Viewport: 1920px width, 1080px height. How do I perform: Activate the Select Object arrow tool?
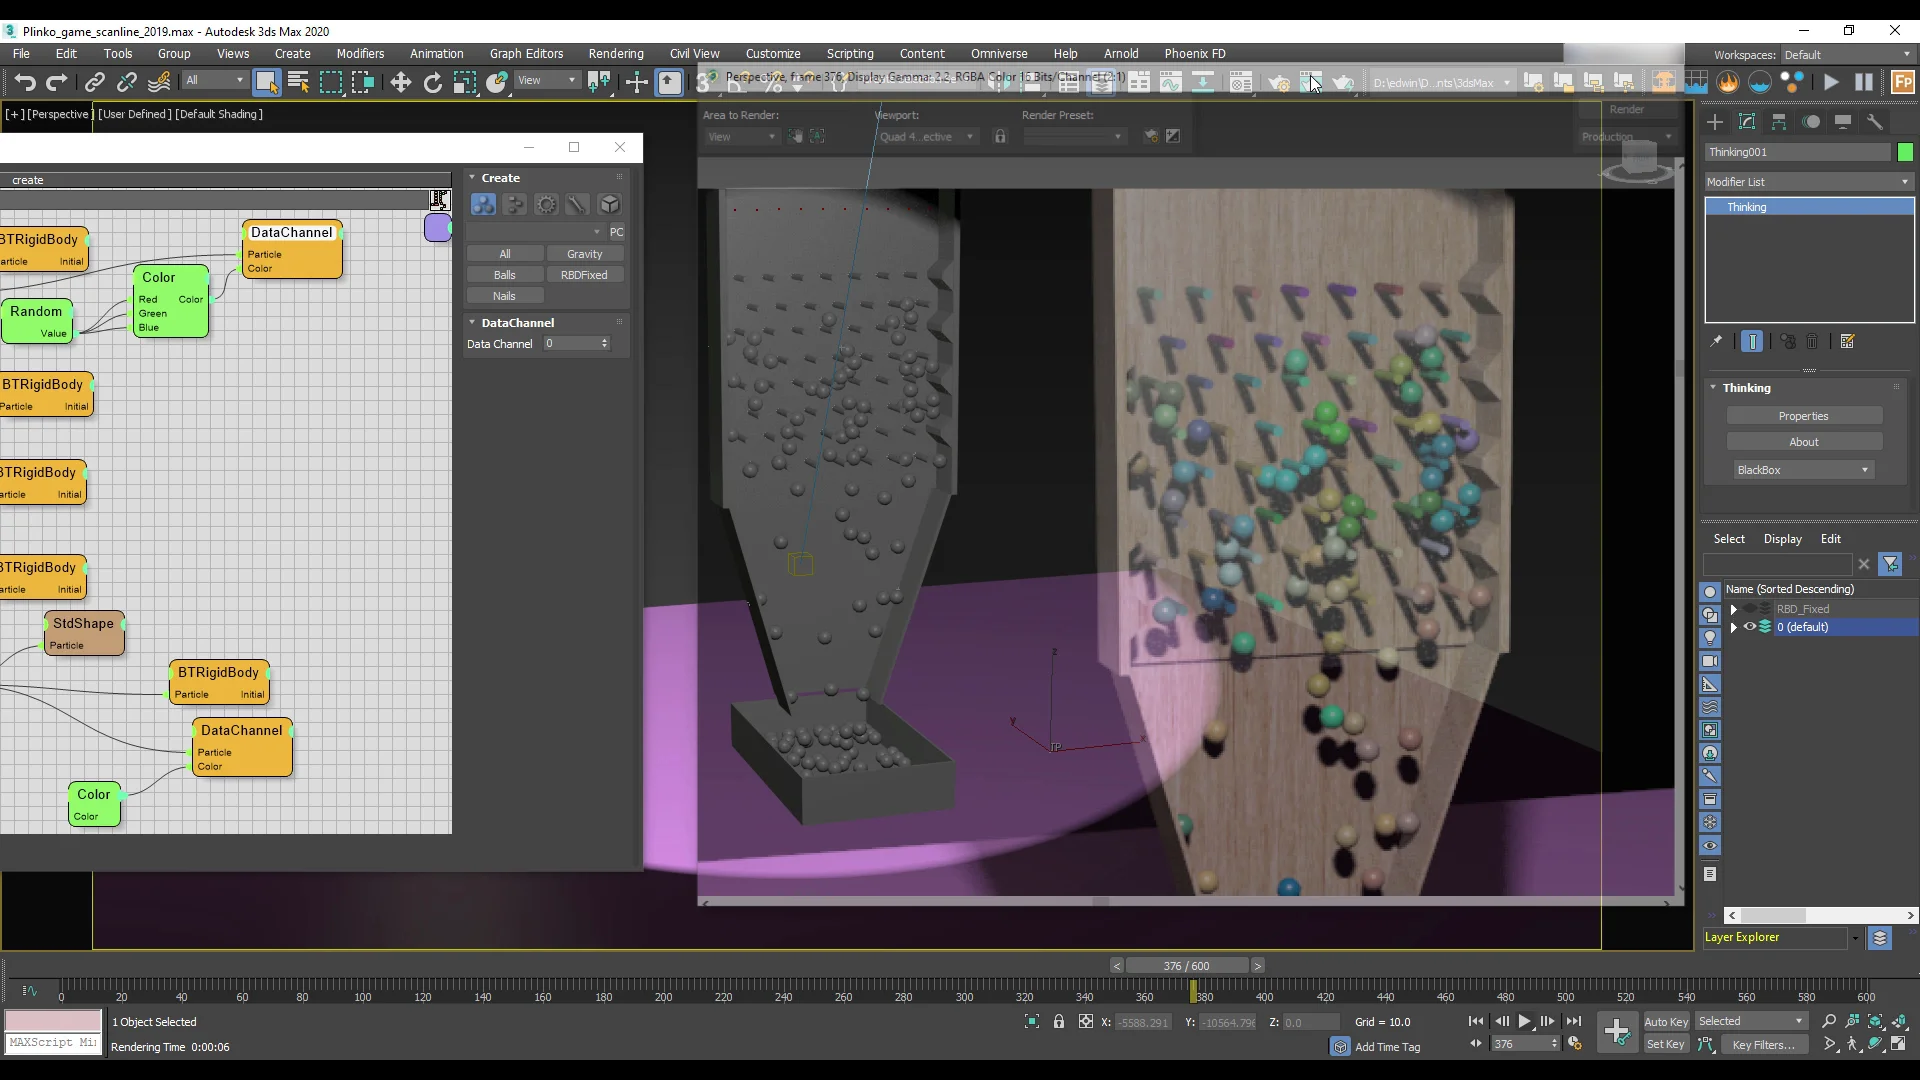point(267,82)
